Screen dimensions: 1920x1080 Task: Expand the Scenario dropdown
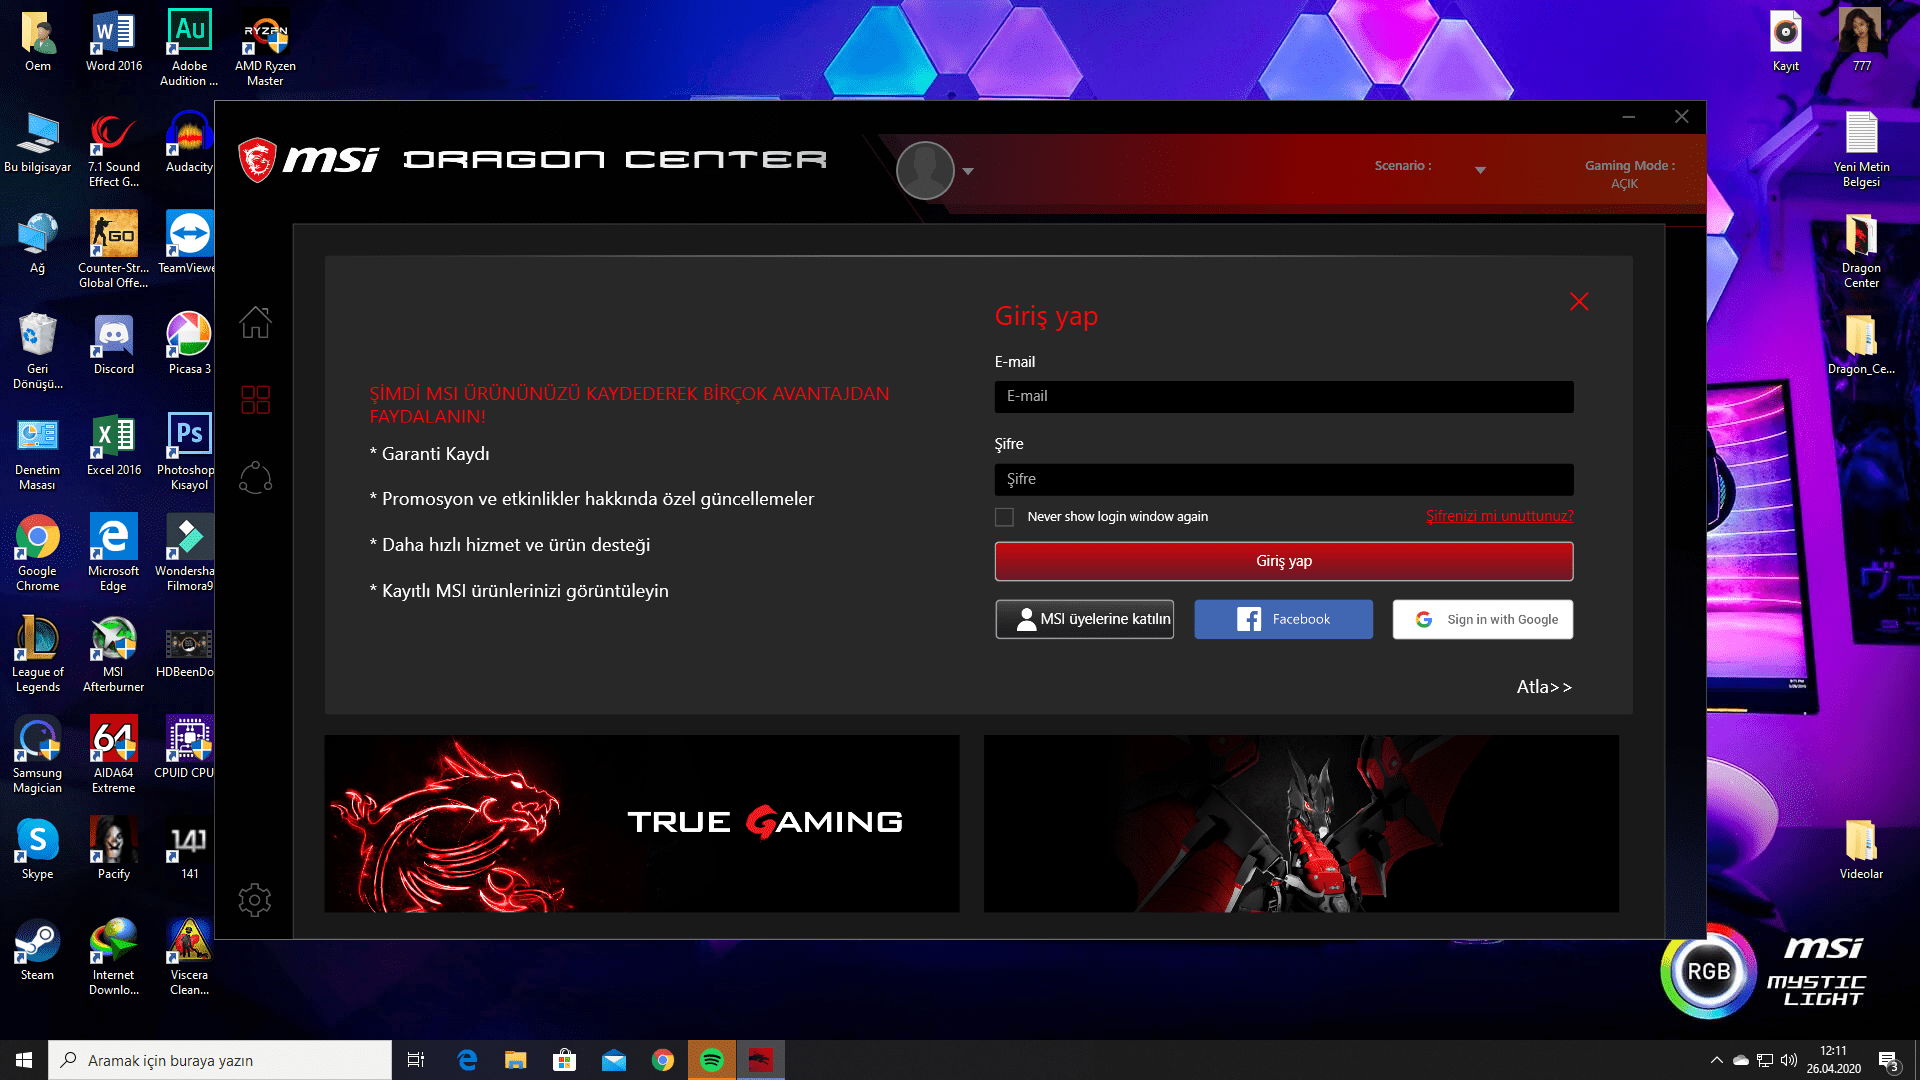point(1480,170)
